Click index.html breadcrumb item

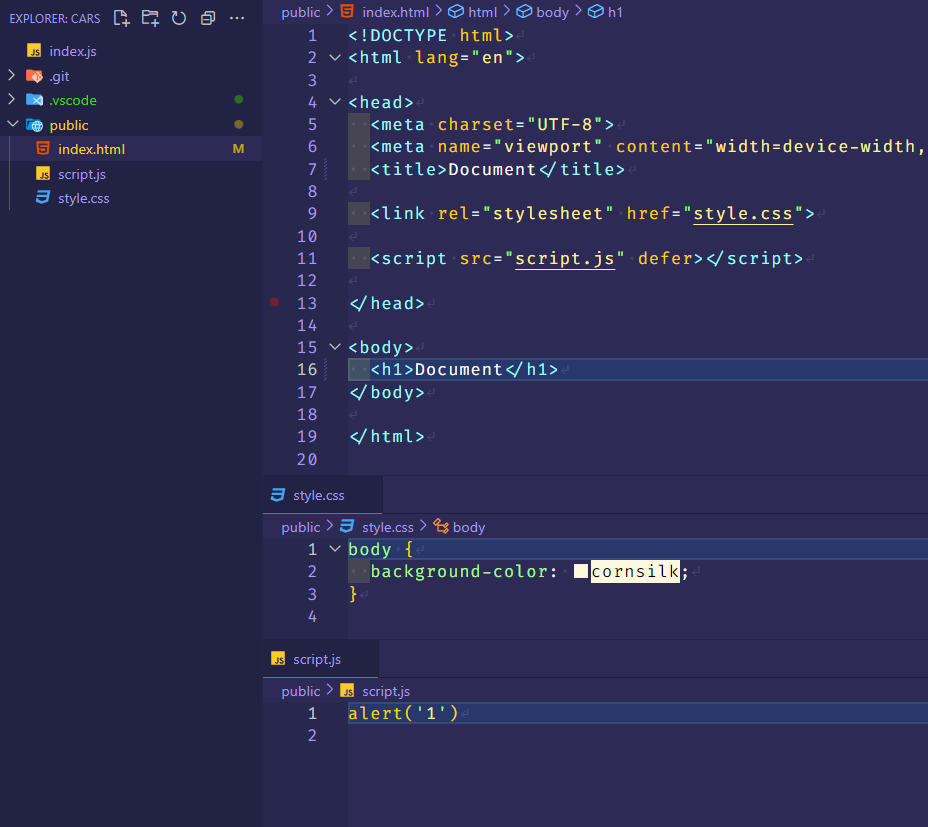pos(395,12)
